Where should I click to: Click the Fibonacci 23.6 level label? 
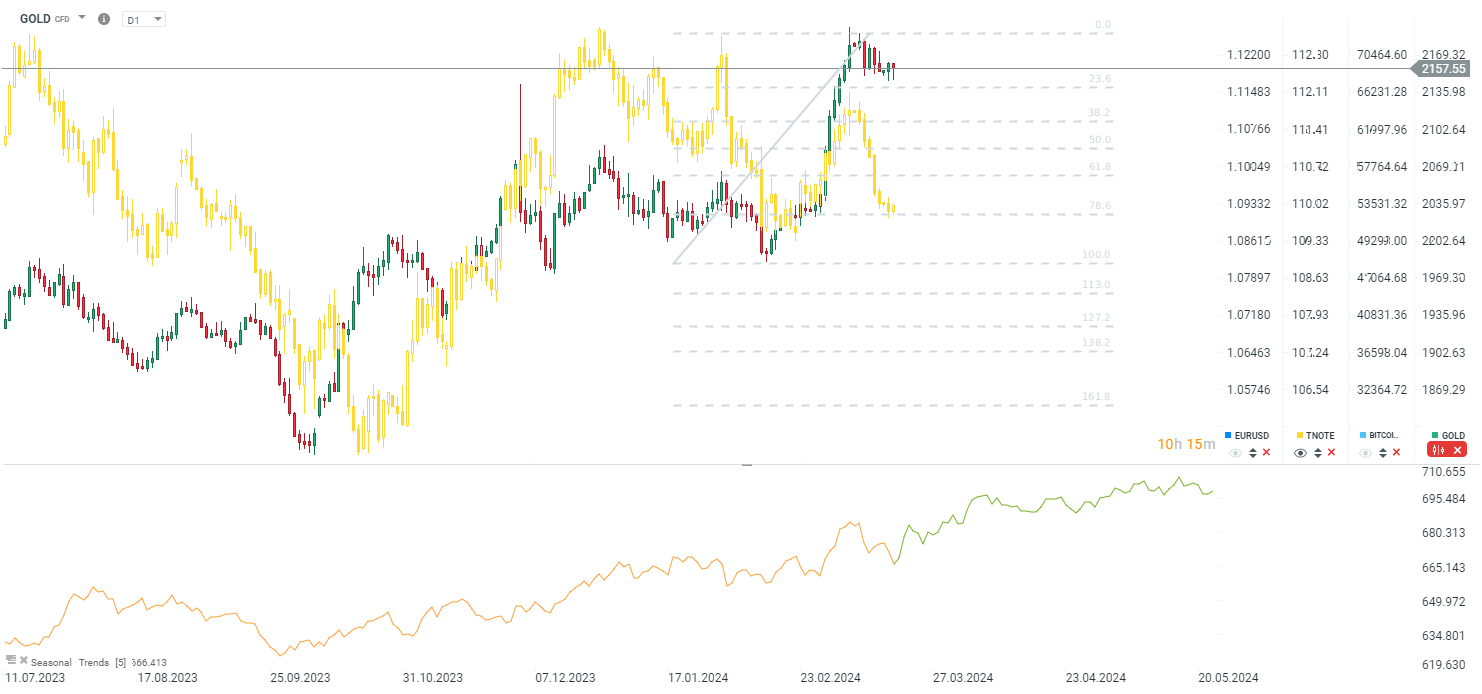(1100, 78)
